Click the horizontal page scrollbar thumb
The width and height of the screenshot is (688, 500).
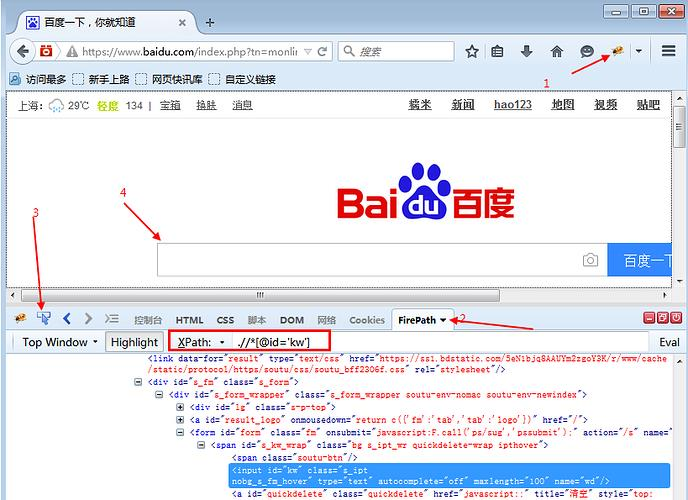(260, 295)
